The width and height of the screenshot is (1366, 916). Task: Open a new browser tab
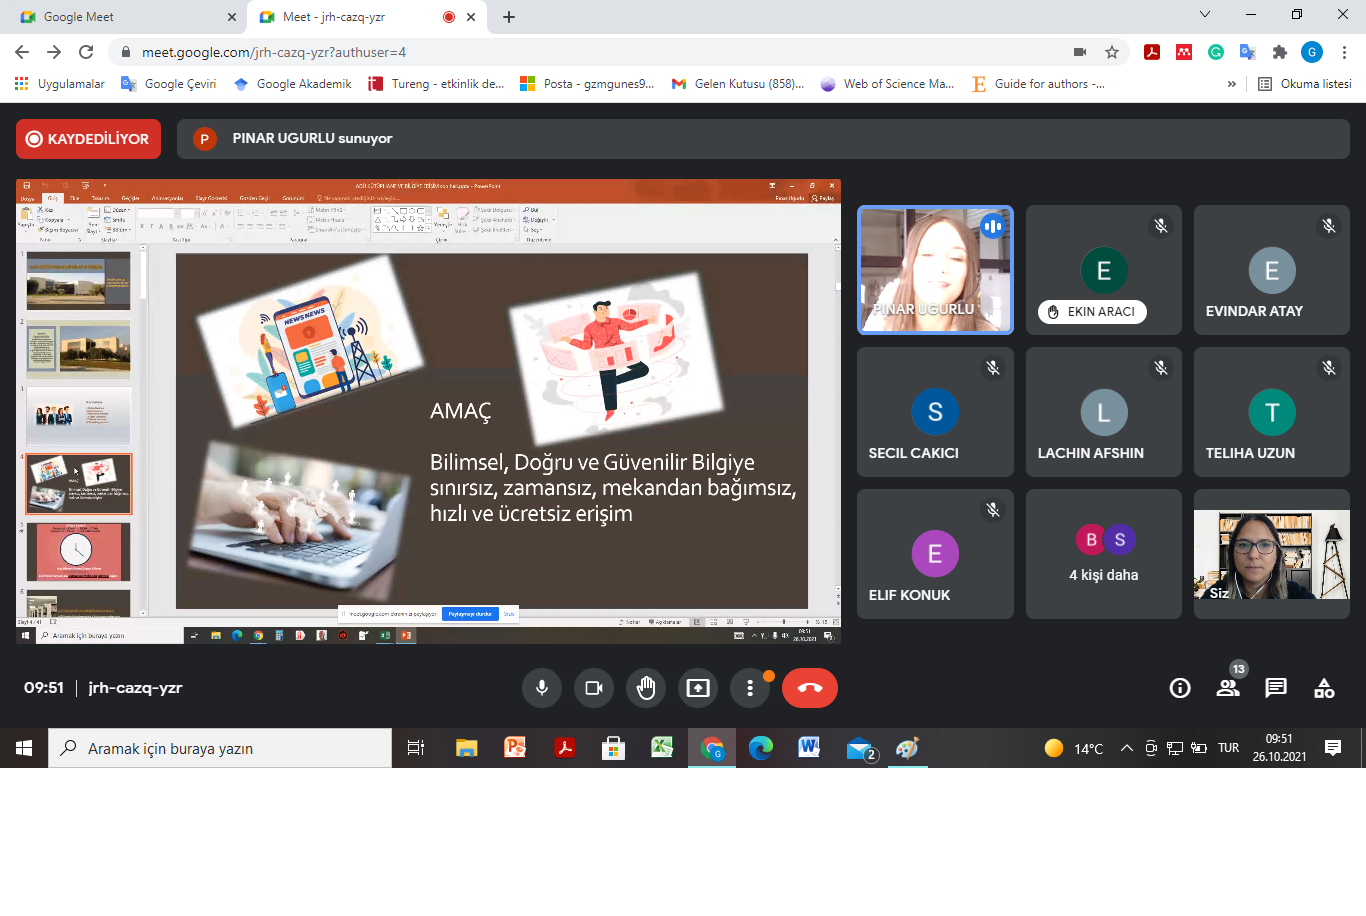point(509,17)
